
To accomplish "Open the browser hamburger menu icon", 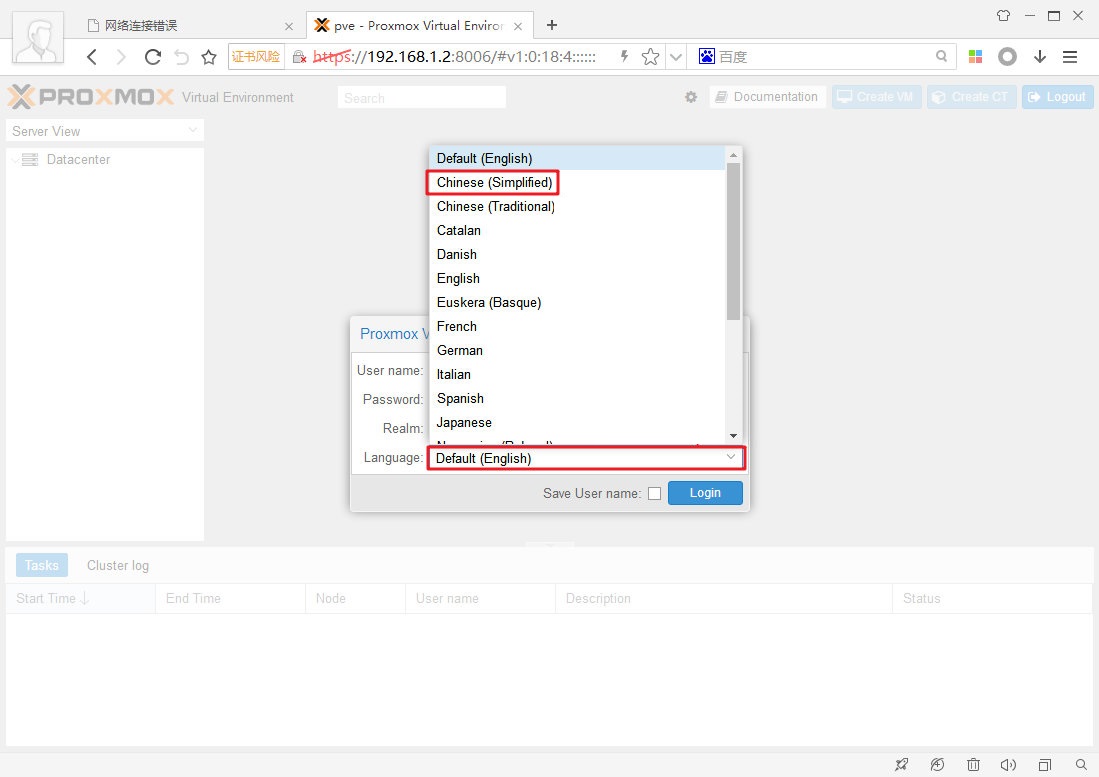I will click(x=1070, y=57).
